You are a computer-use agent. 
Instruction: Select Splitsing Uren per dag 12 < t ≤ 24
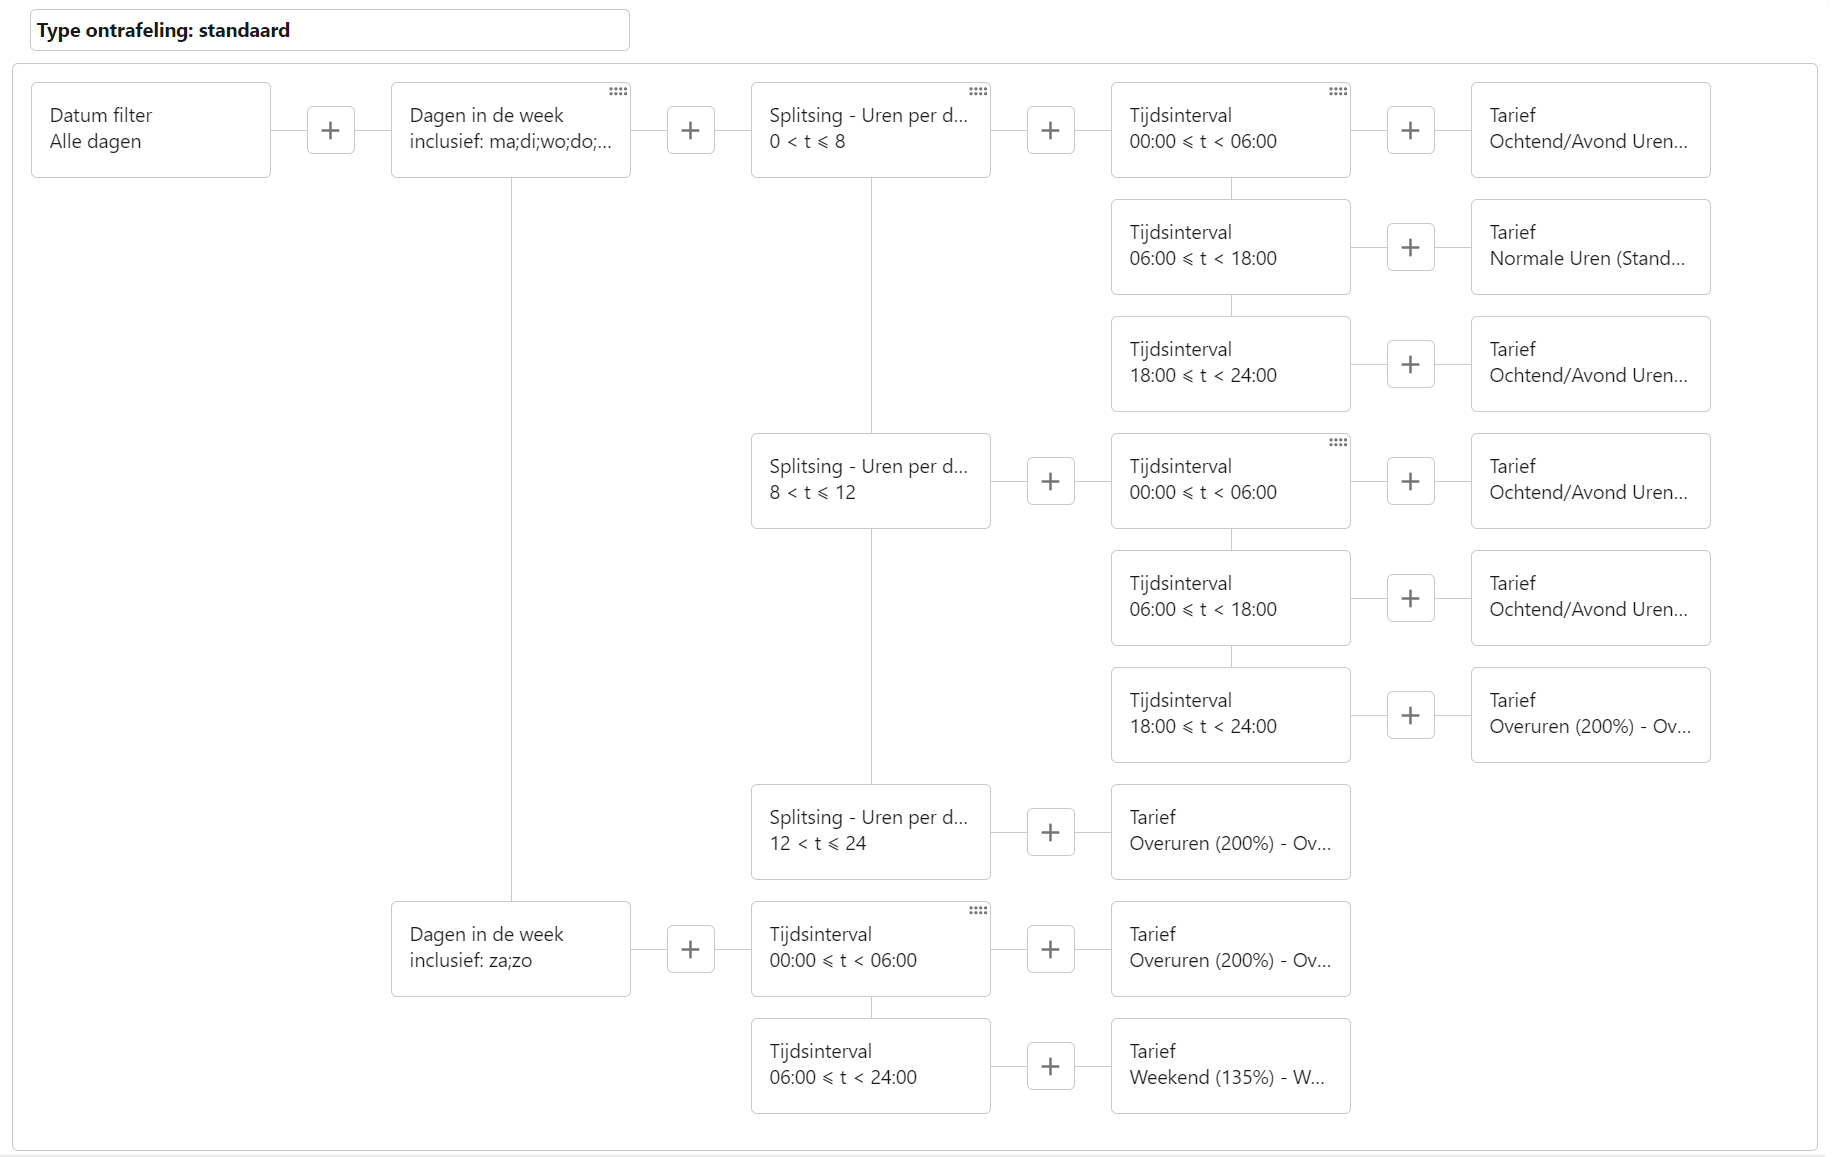click(871, 832)
